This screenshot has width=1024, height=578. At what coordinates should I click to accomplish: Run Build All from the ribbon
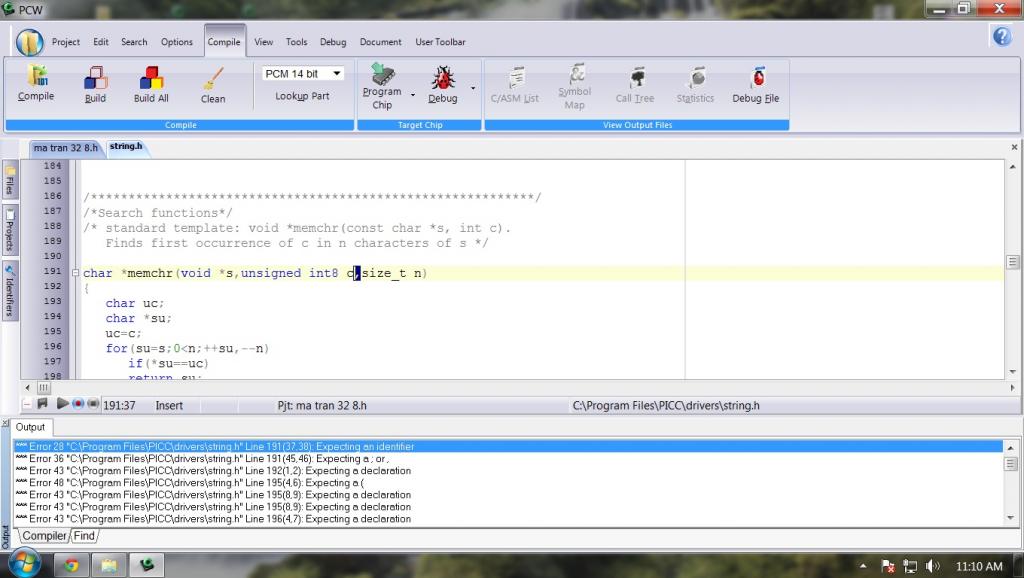pyautogui.click(x=151, y=84)
